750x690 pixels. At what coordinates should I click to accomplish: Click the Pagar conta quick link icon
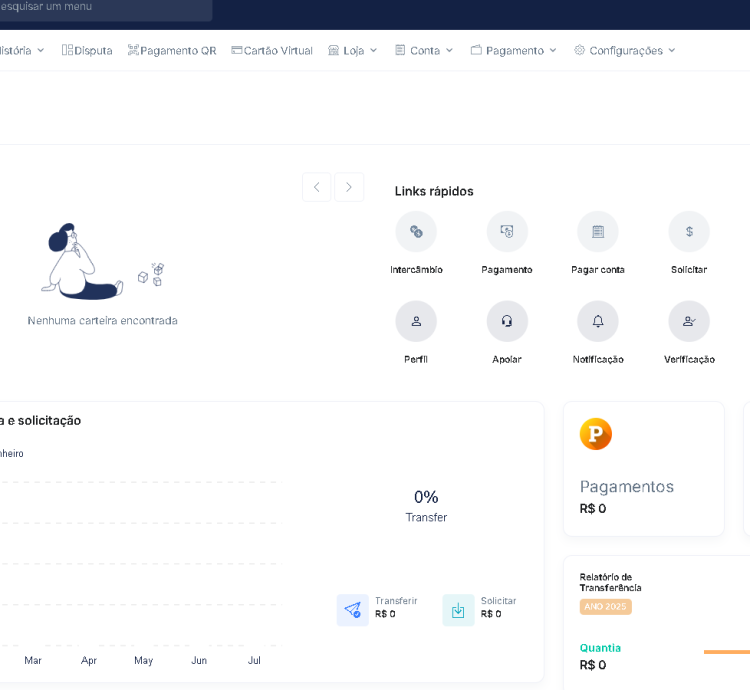pyautogui.click(x=598, y=232)
